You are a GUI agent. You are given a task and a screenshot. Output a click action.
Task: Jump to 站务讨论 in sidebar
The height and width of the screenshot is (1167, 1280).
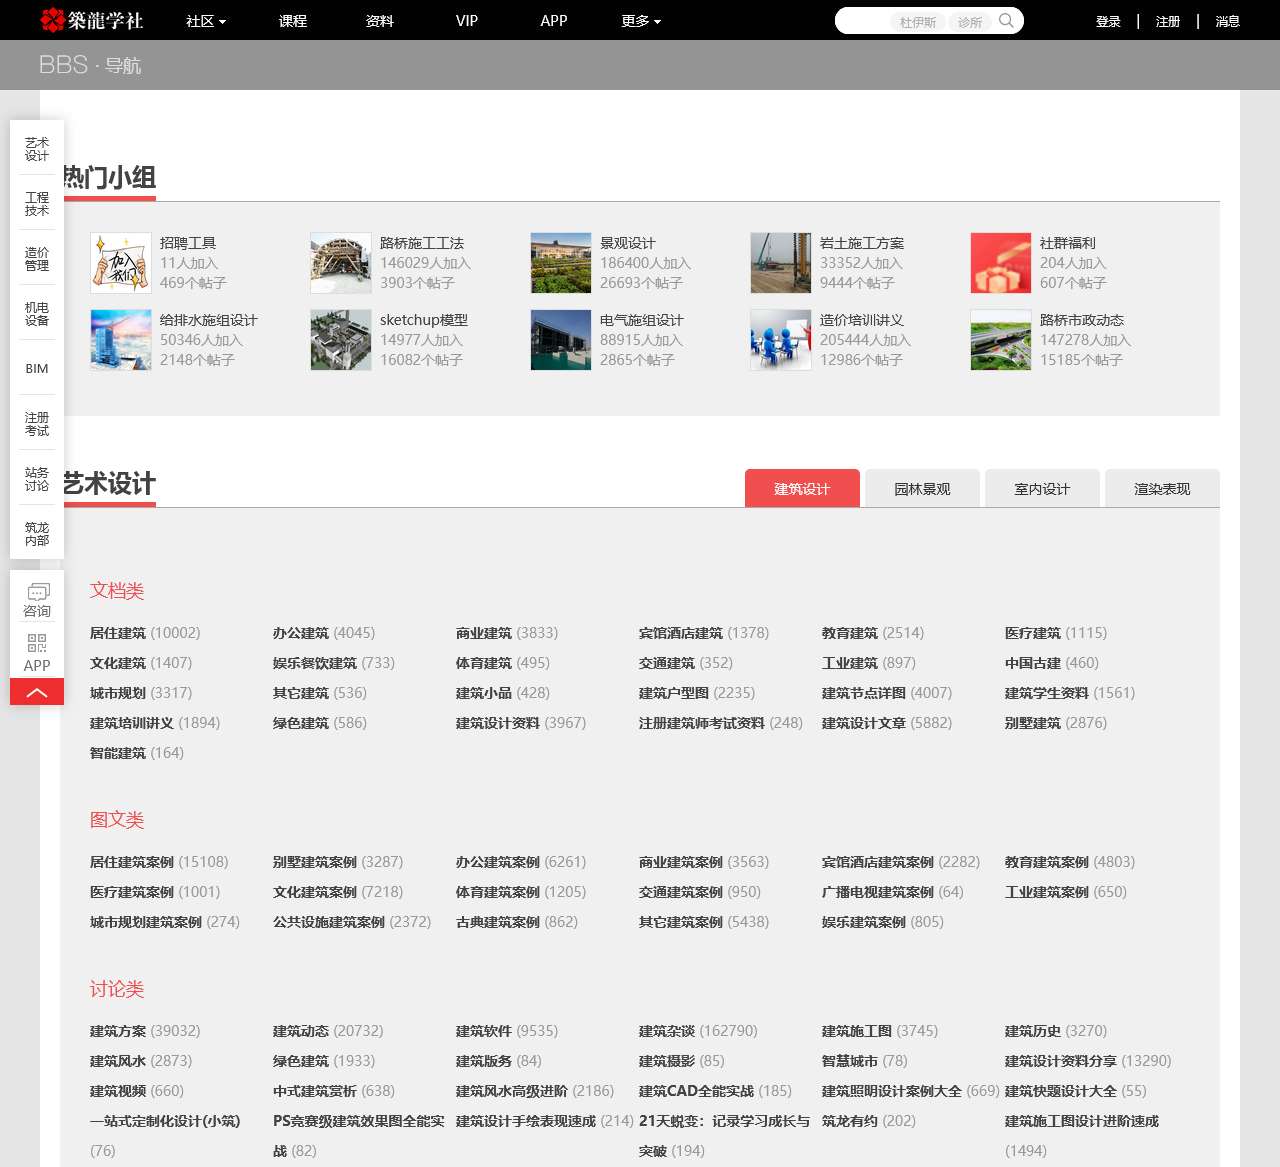pos(37,479)
